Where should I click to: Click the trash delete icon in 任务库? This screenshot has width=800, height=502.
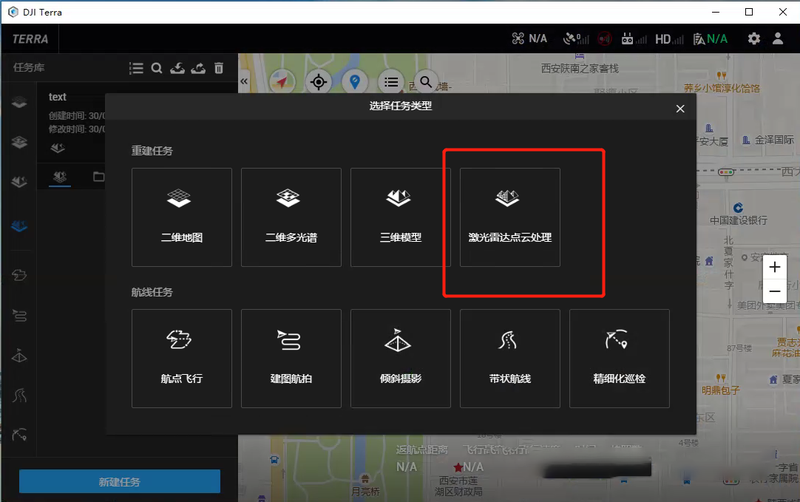pyautogui.click(x=219, y=68)
